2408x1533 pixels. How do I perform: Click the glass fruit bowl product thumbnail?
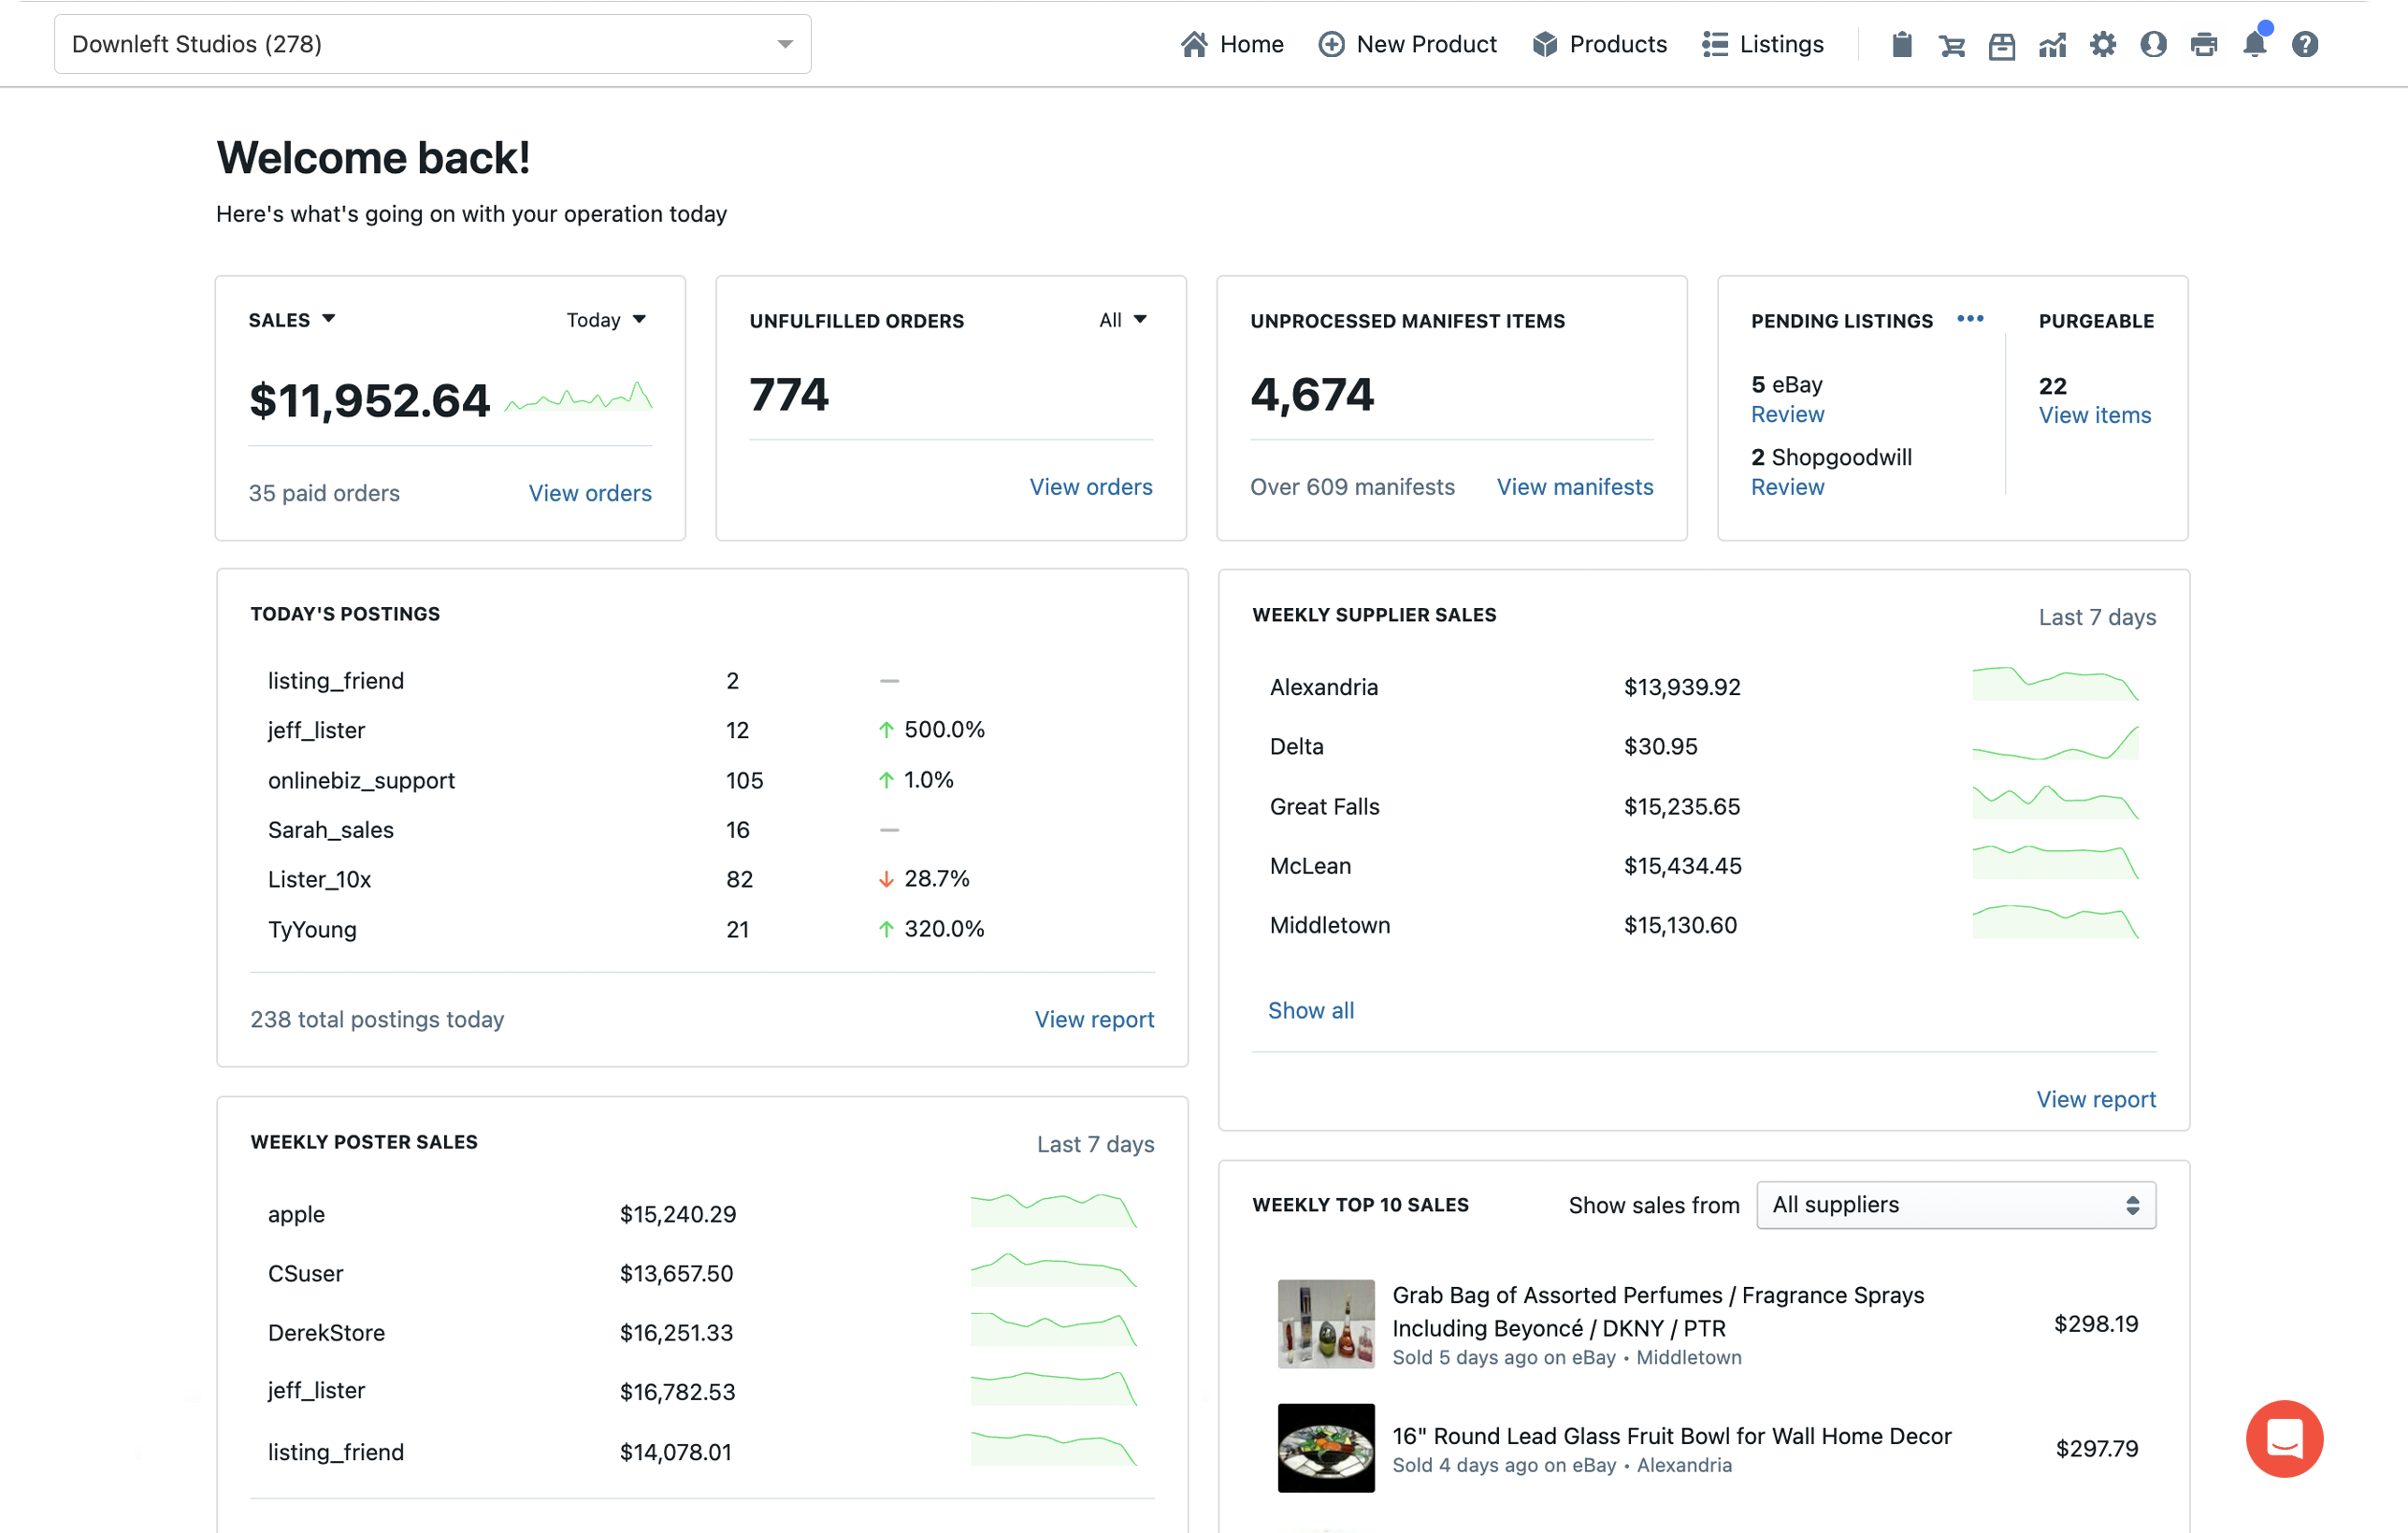click(x=1326, y=1447)
